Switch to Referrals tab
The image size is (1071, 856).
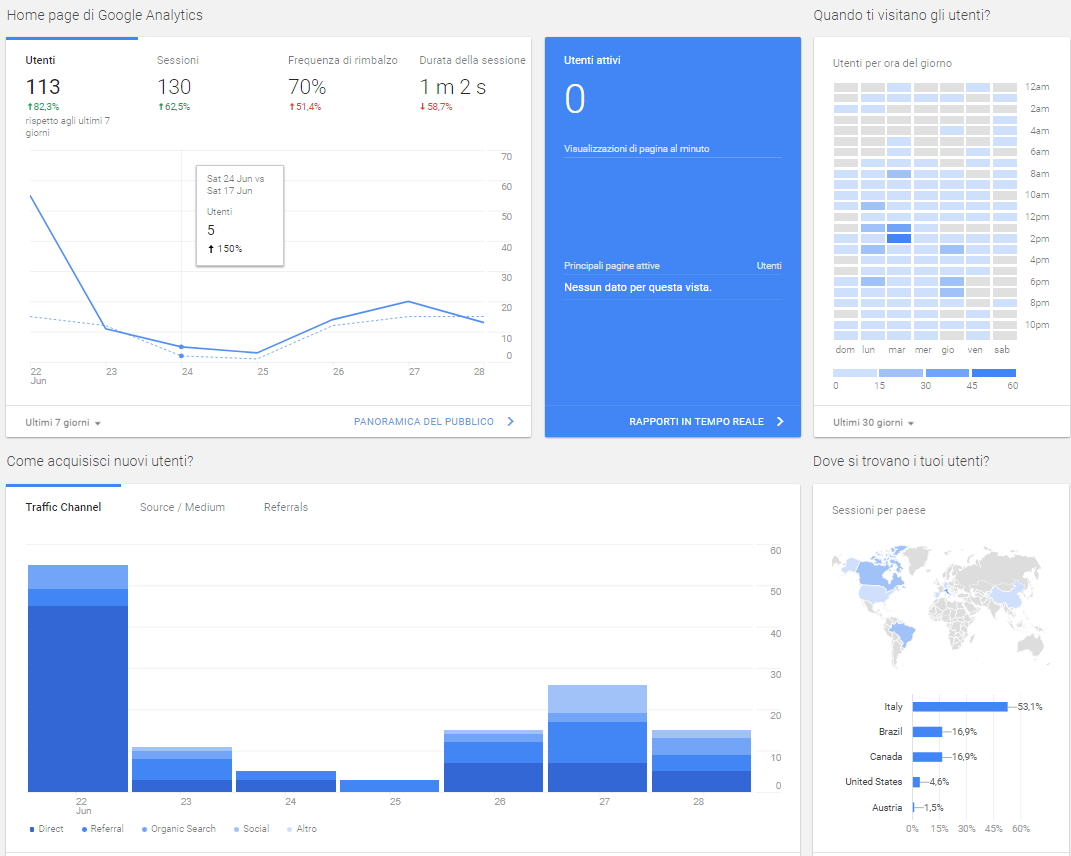286,507
